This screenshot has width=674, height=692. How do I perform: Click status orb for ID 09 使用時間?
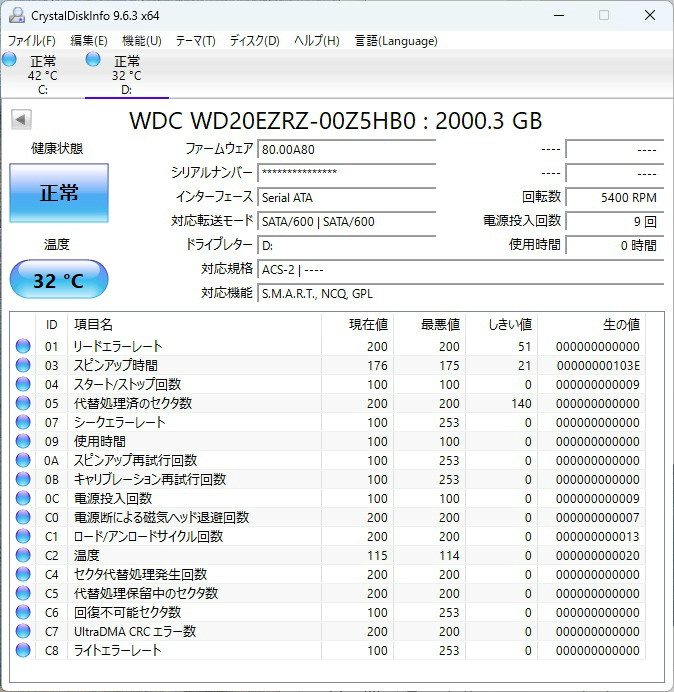pyautogui.click(x=23, y=441)
